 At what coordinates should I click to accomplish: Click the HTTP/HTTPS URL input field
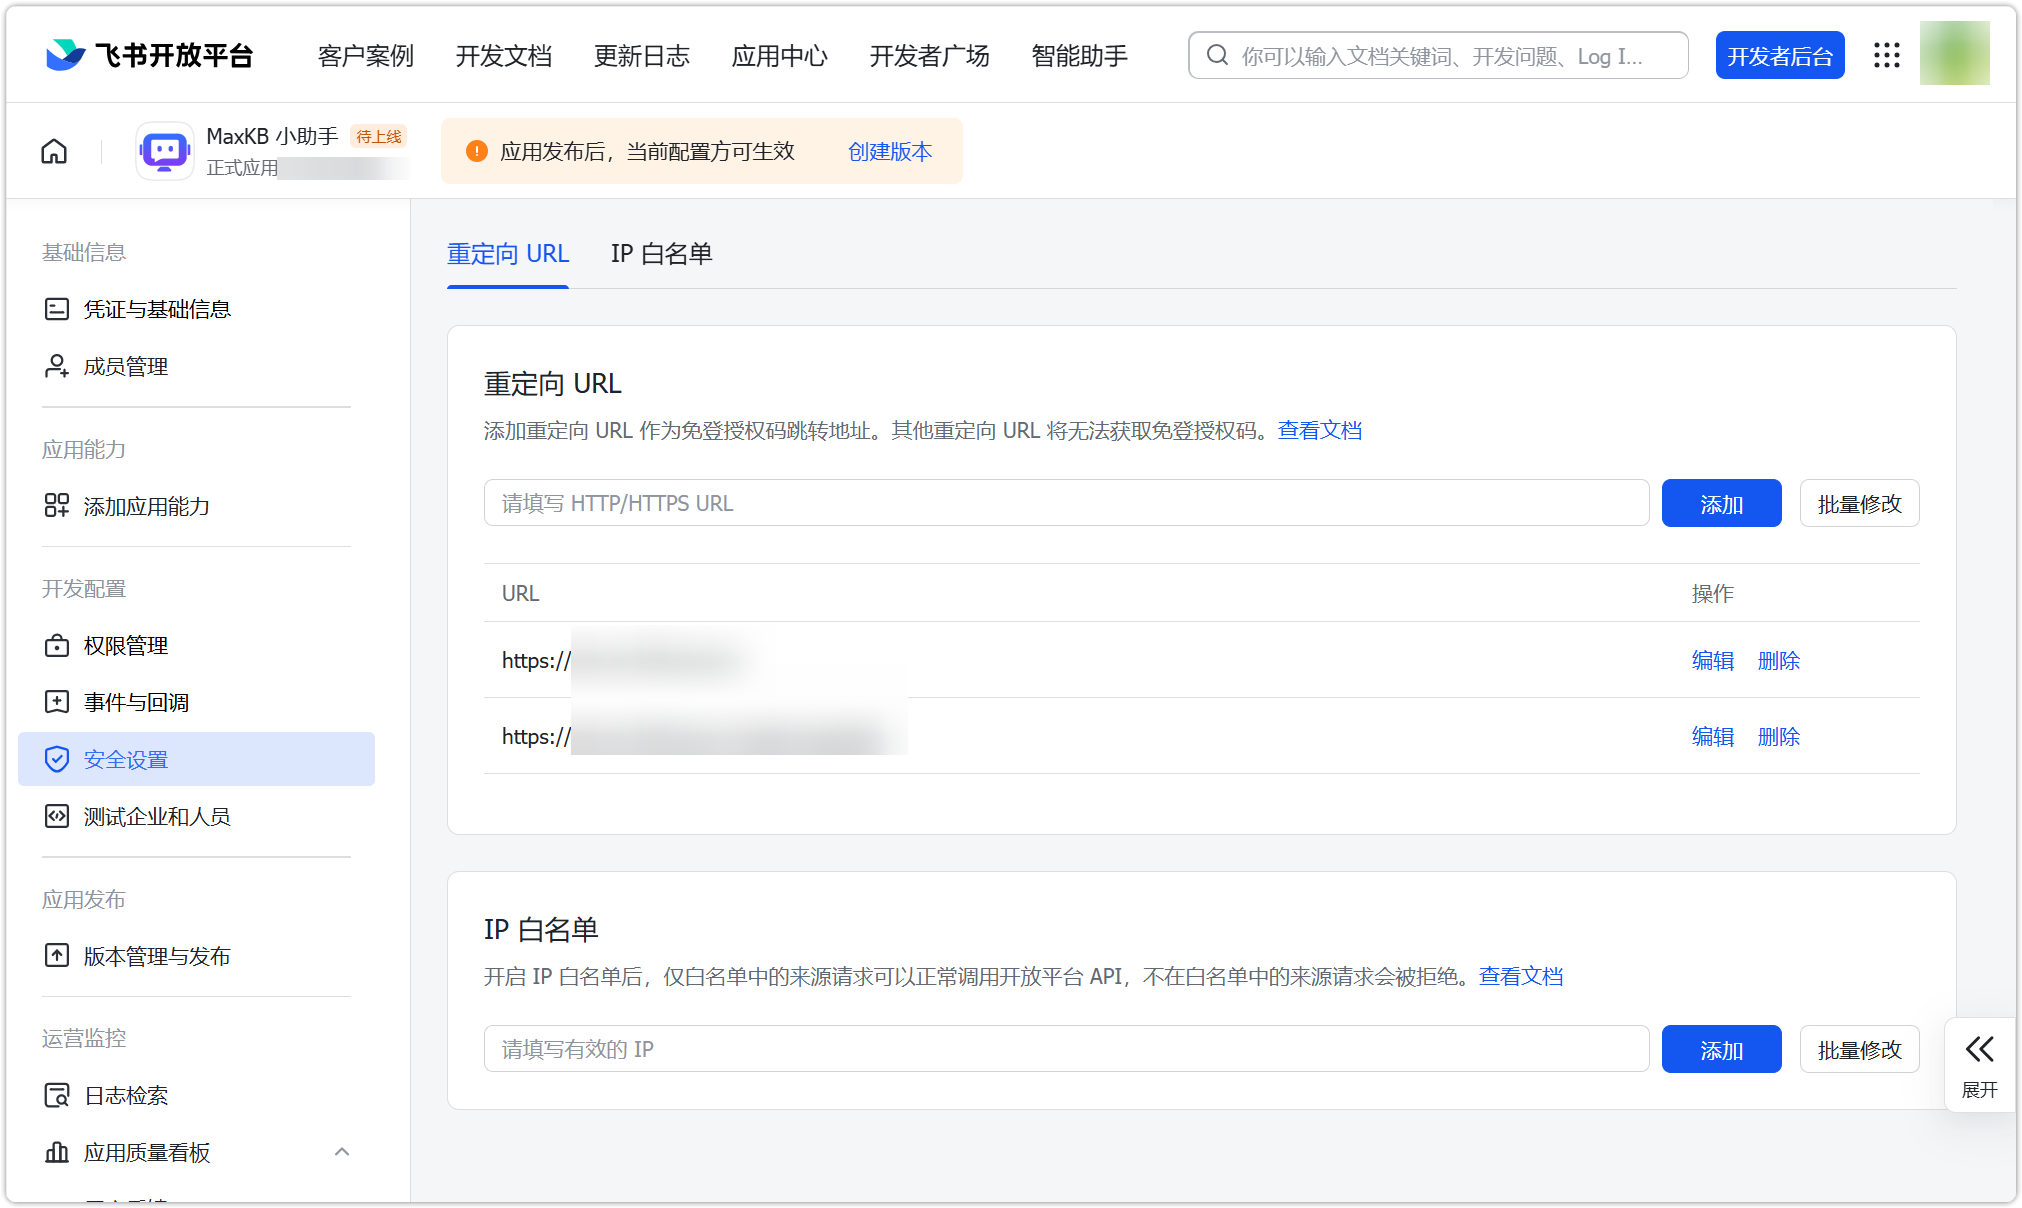pos(1065,503)
